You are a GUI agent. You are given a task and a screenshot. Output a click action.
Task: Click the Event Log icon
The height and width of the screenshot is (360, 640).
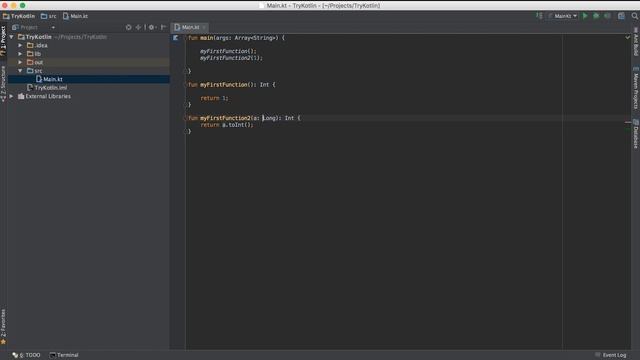[x=598, y=355]
